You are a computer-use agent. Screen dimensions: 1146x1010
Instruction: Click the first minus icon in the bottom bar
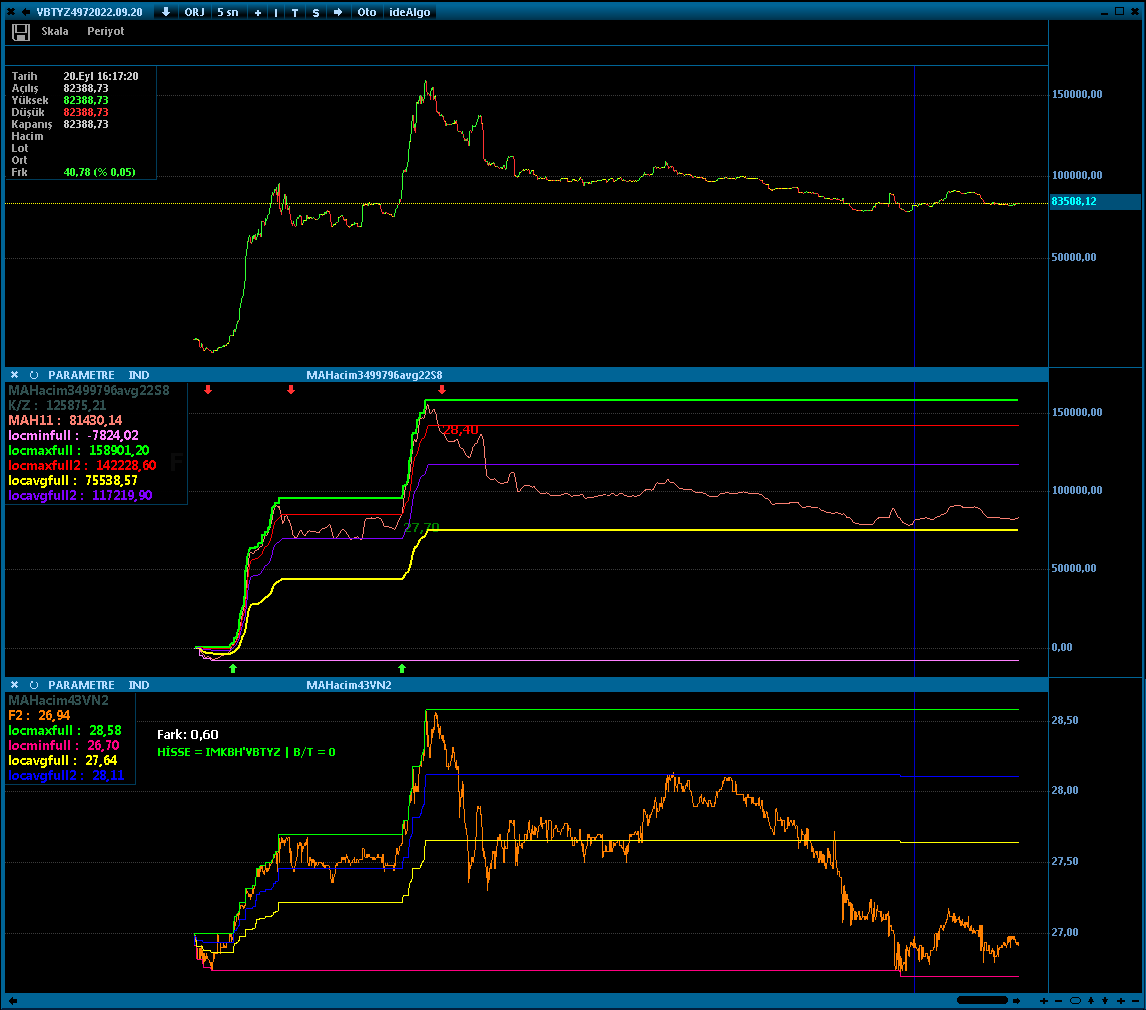tap(1058, 1000)
